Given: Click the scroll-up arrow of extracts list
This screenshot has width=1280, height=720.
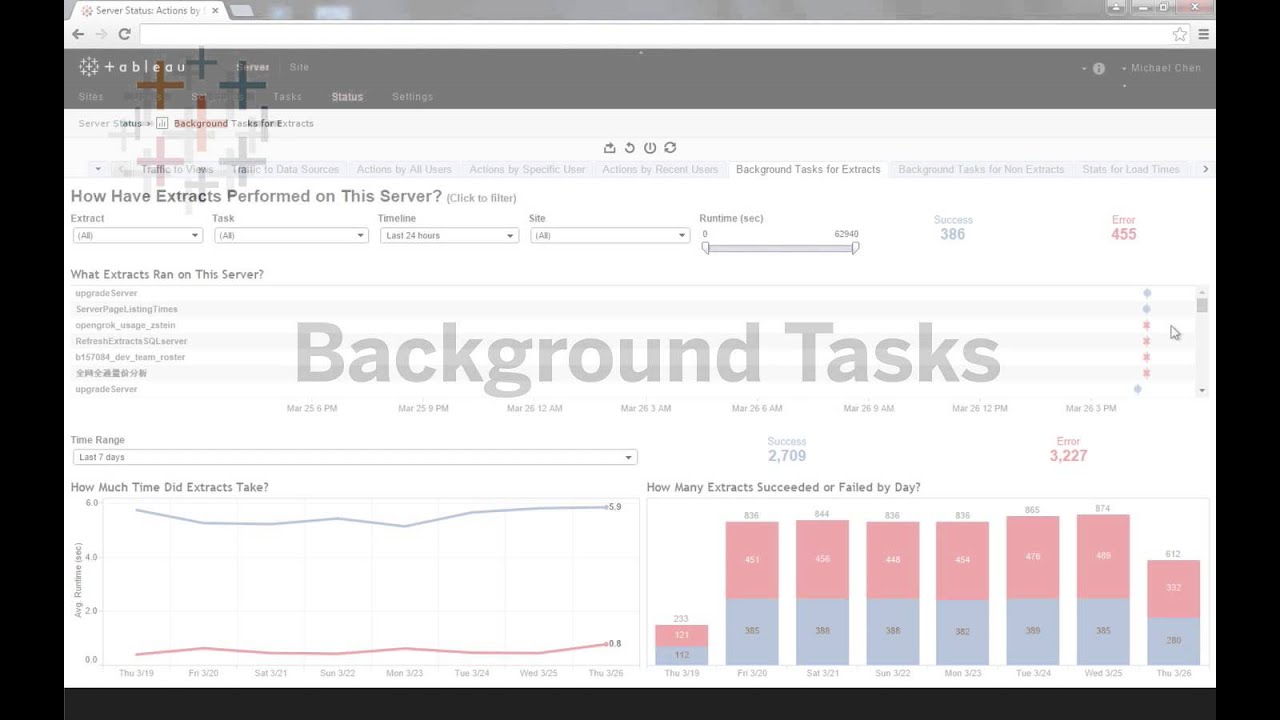Looking at the screenshot, I should tap(1202, 292).
